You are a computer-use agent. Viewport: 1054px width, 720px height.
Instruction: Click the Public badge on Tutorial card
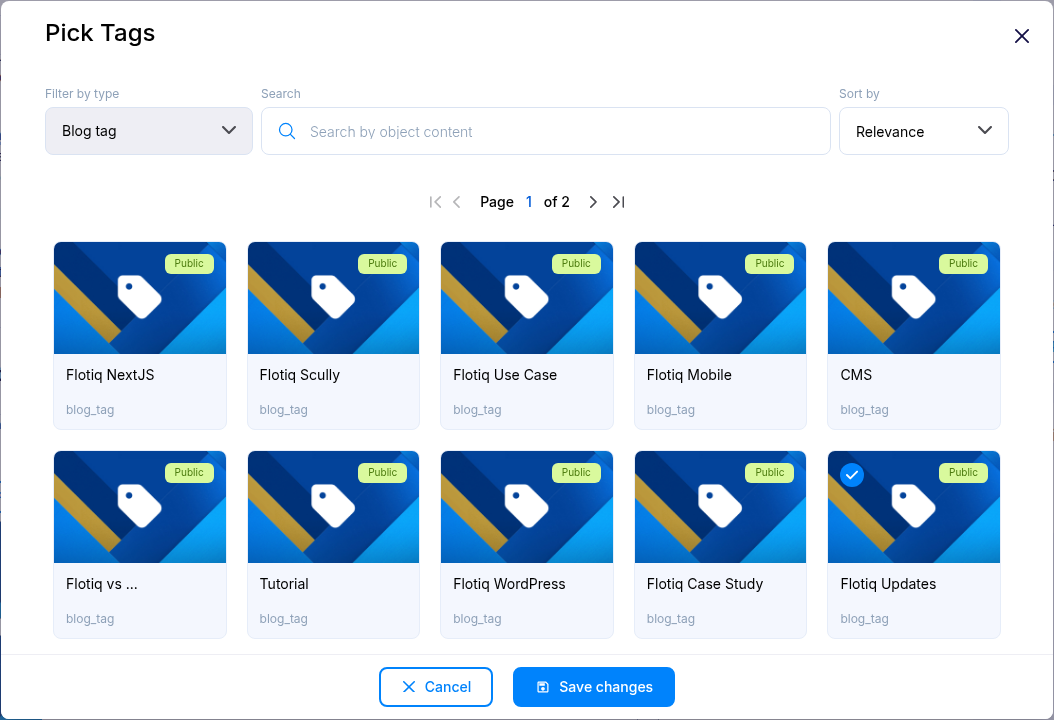382,473
